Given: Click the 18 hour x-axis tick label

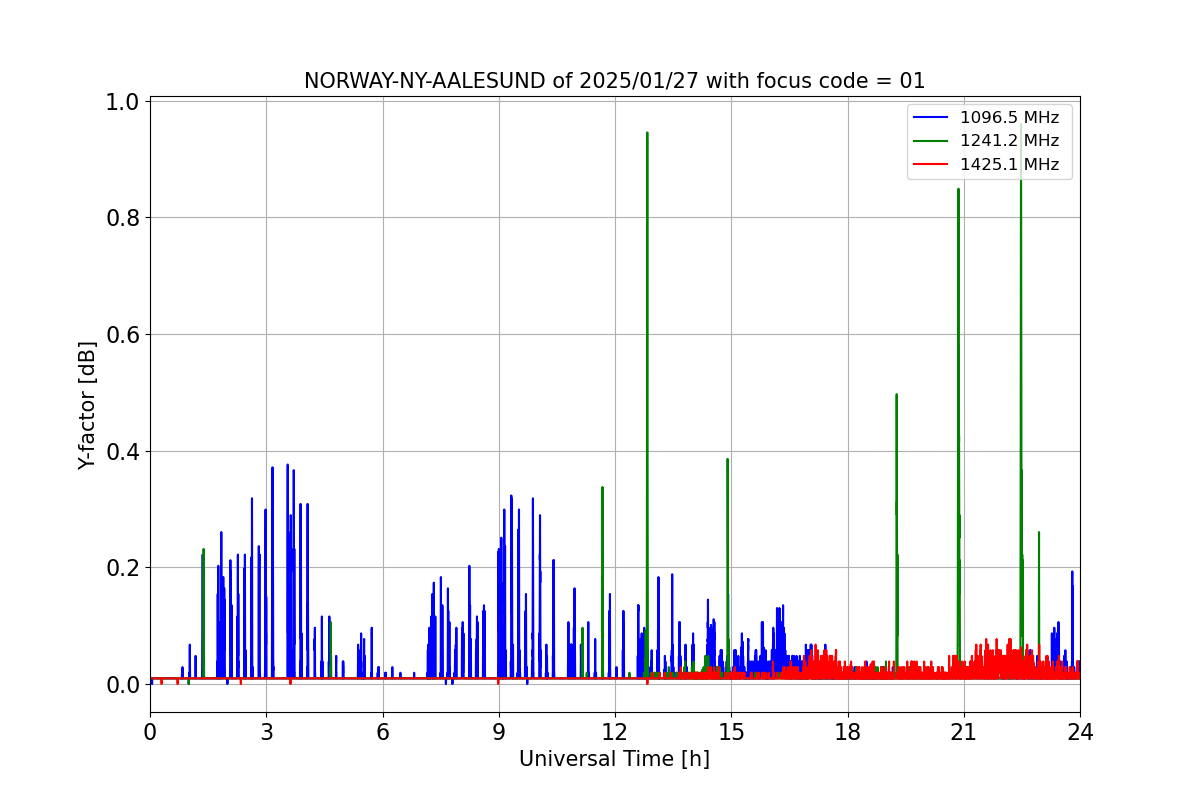Looking at the screenshot, I should pos(848,731).
